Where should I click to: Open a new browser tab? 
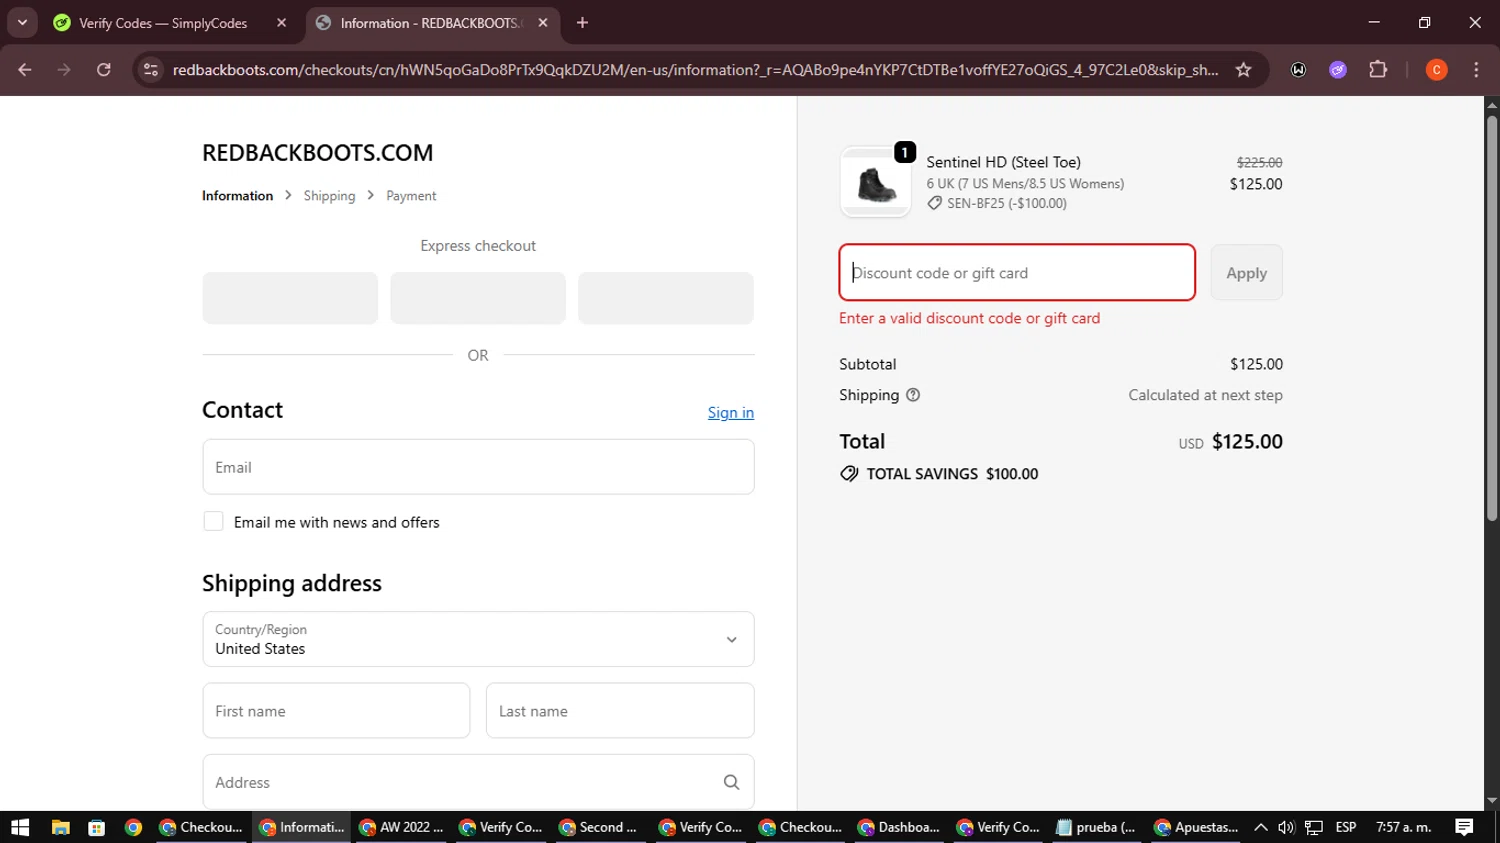click(582, 23)
